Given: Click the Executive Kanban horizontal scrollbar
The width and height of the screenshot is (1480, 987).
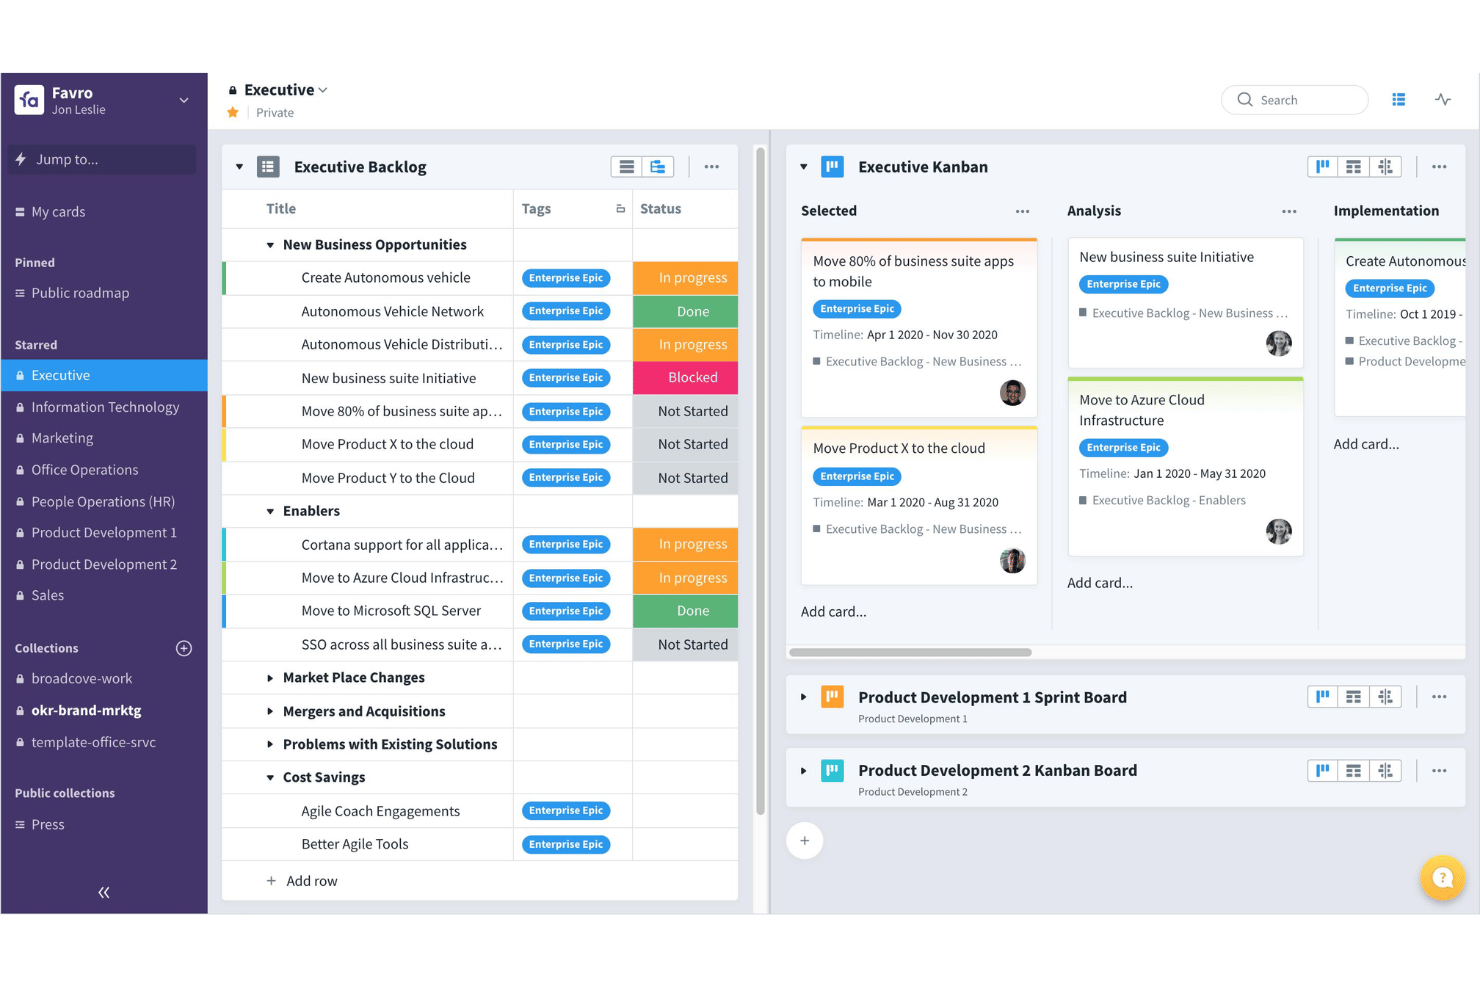Looking at the screenshot, I should click(x=910, y=652).
